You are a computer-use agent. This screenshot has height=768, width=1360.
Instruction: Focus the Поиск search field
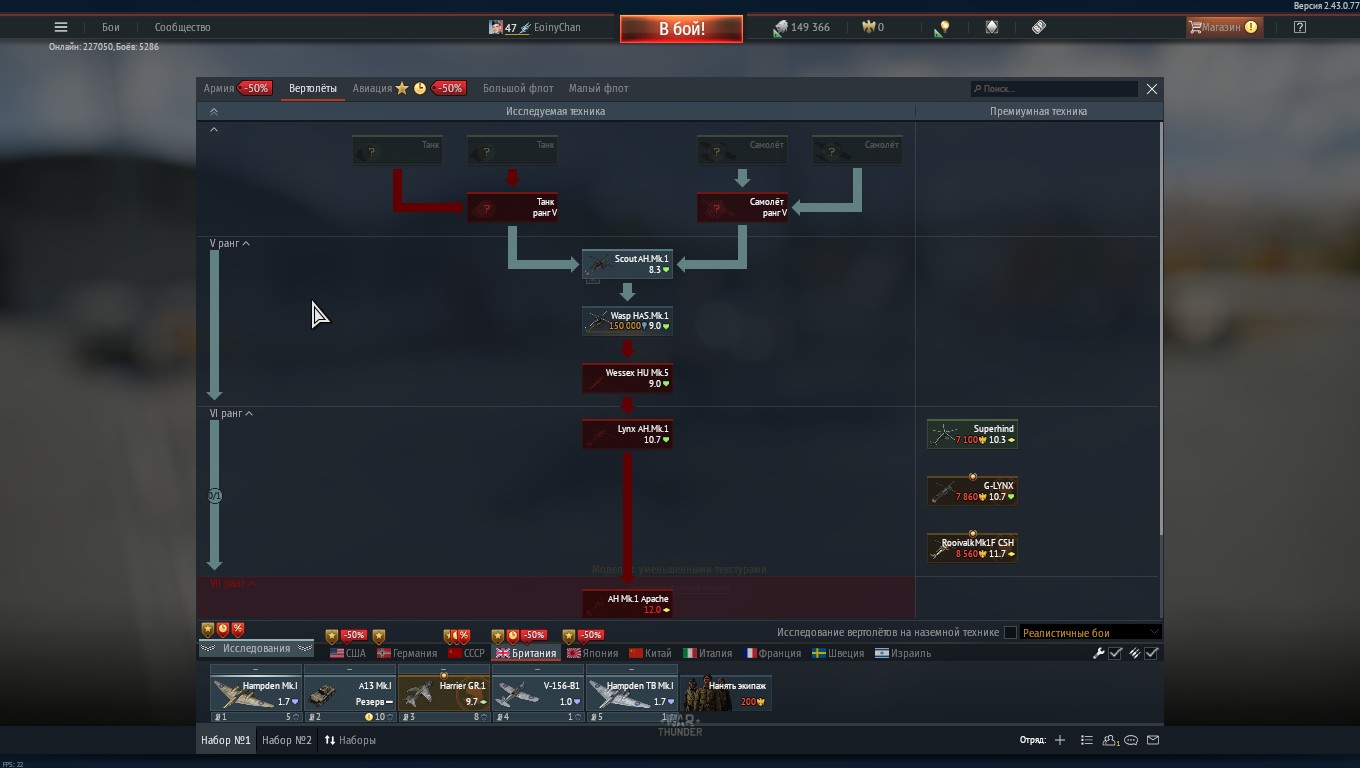click(x=1054, y=89)
